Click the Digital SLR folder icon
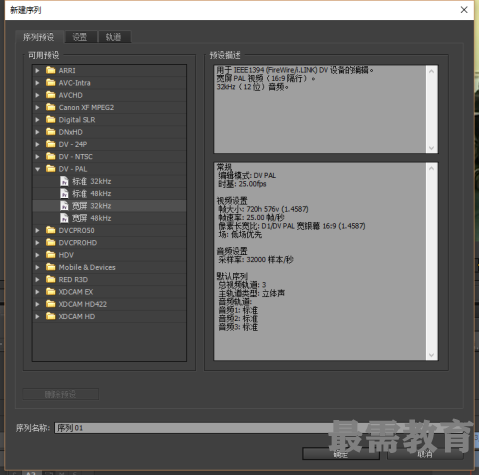480x476 pixels. pos(51,120)
